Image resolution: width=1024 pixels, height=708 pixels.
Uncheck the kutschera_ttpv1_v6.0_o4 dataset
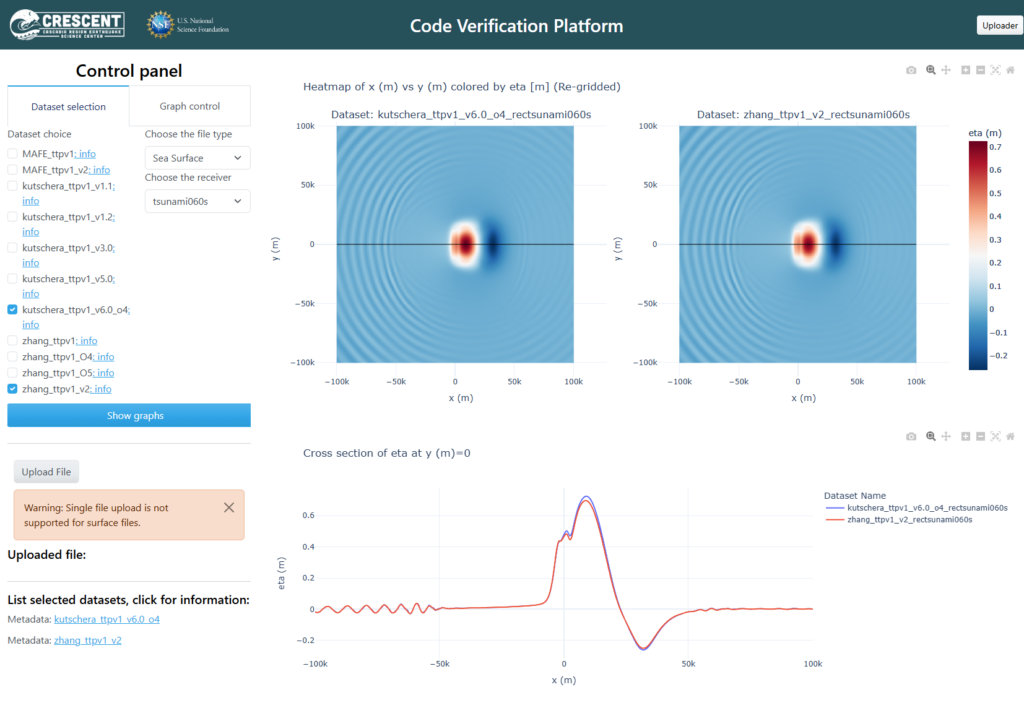coord(12,310)
